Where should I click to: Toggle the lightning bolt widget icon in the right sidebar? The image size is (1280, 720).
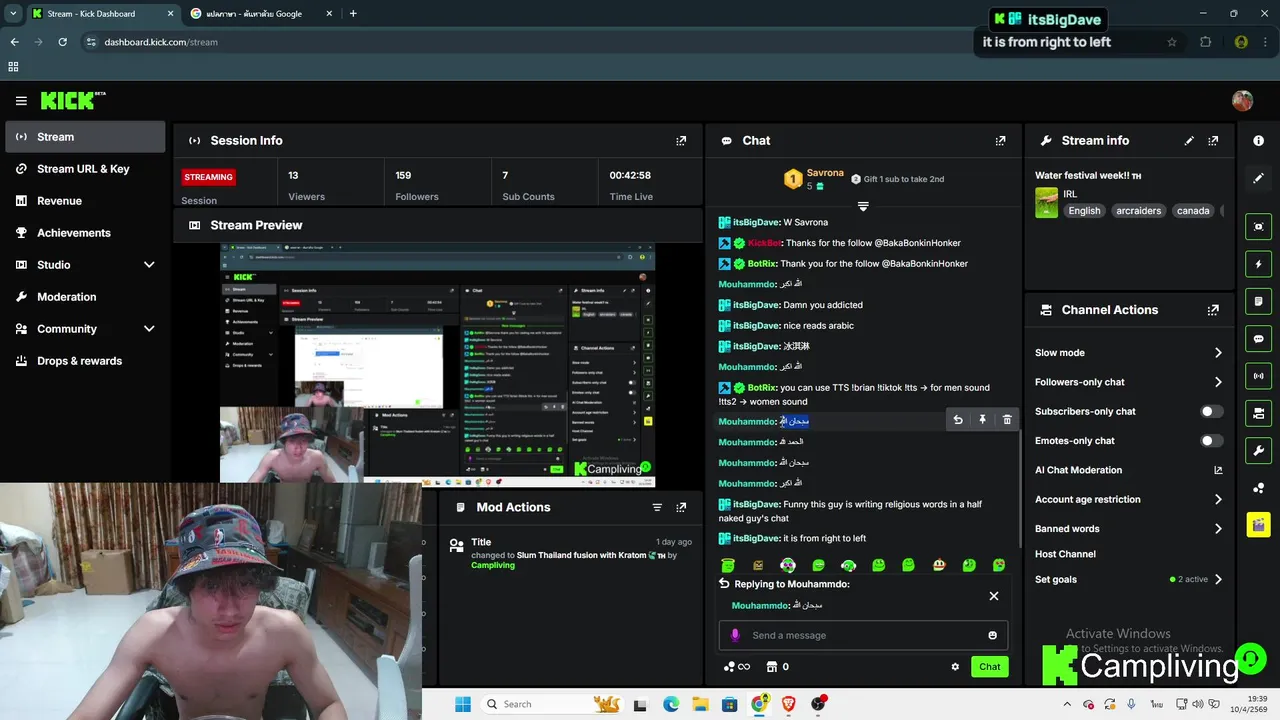pyautogui.click(x=1259, y=264)
